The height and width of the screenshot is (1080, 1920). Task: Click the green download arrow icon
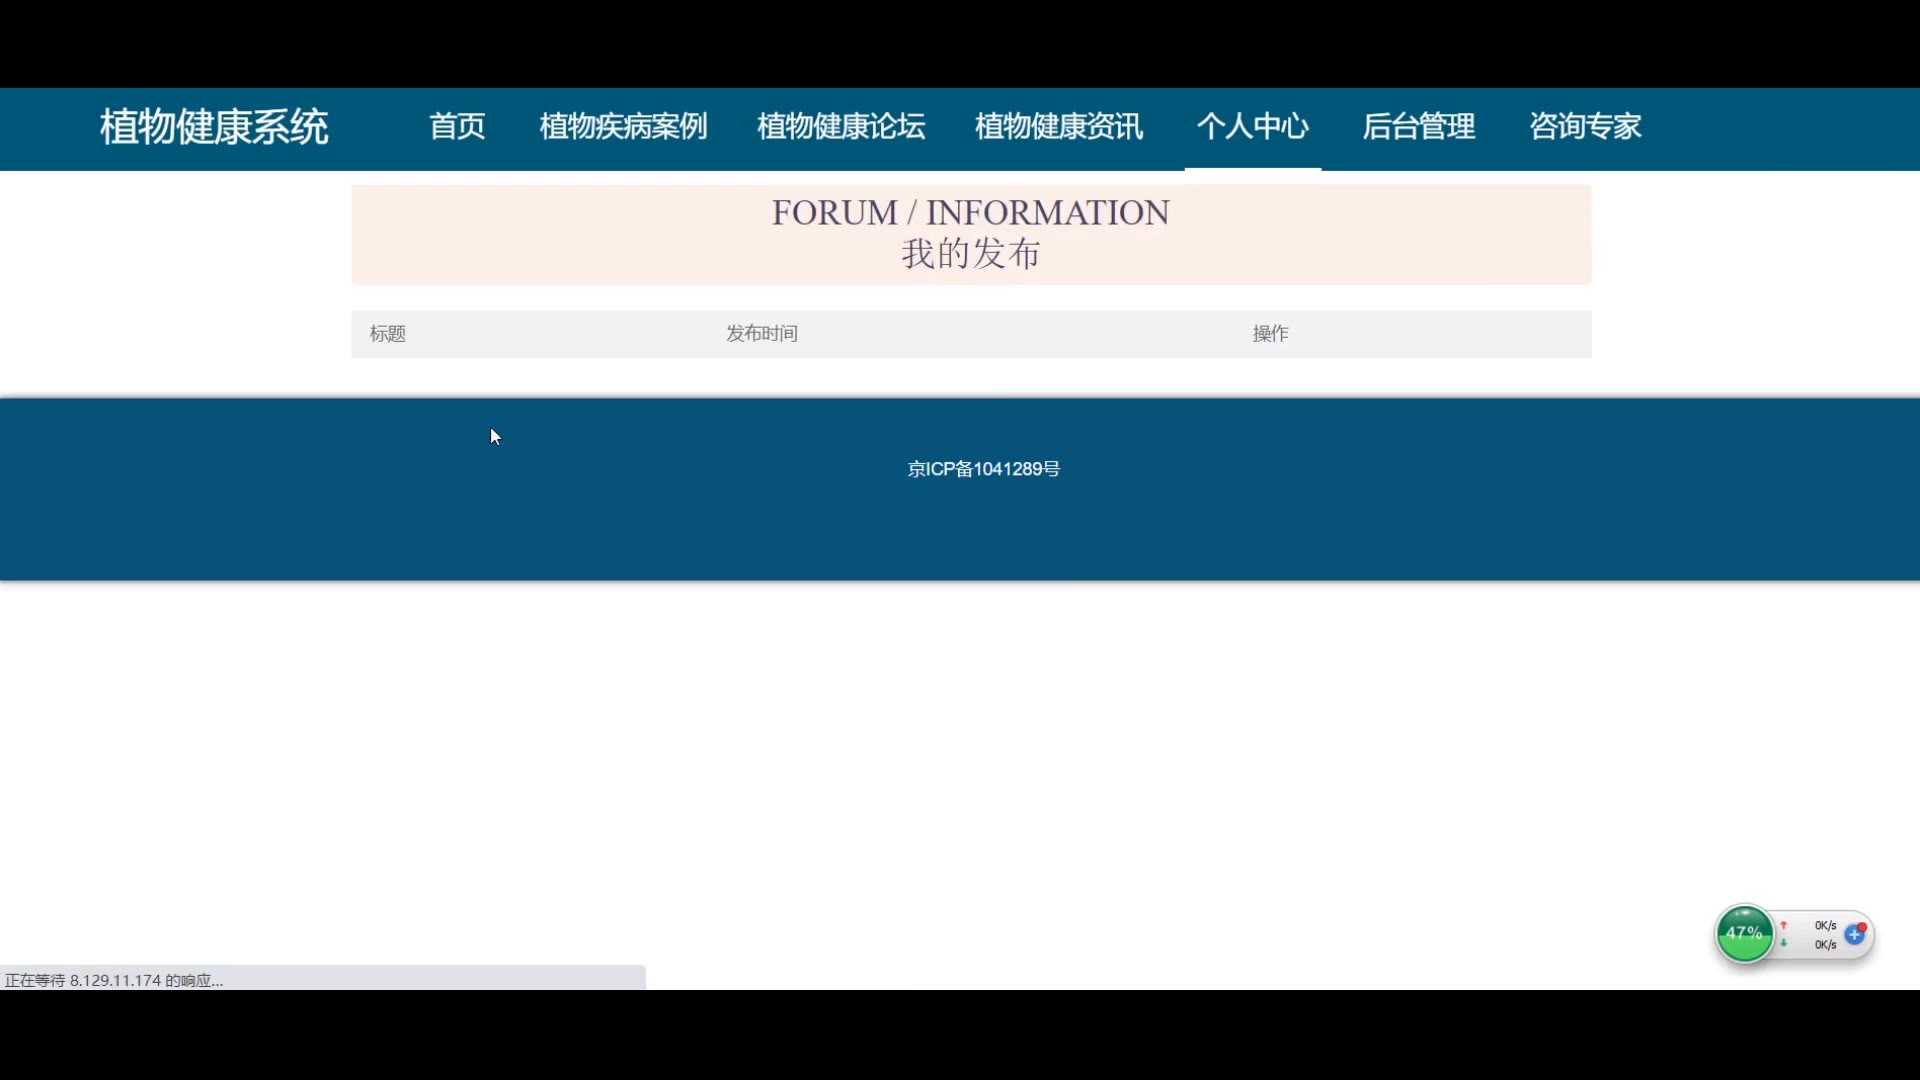pyautogui.click(x=1784, y=944)
